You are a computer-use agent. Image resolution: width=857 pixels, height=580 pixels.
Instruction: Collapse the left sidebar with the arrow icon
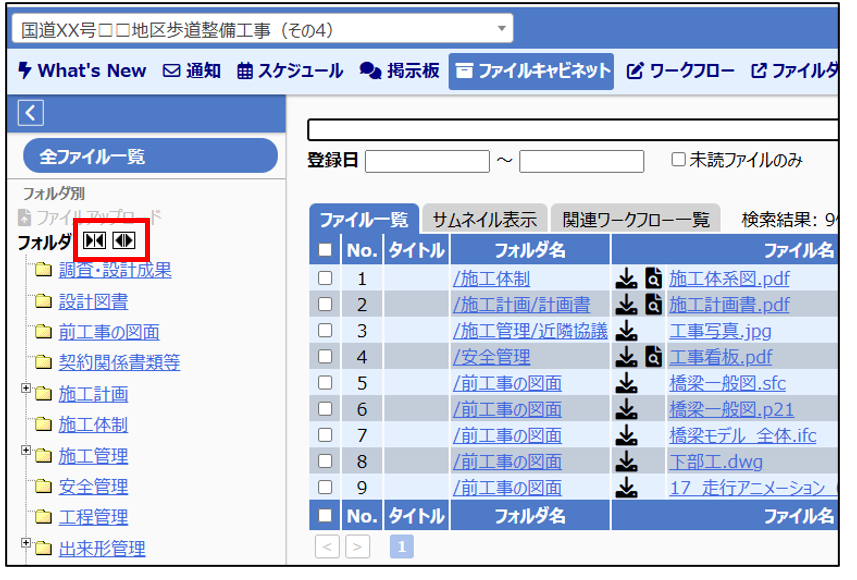31,113
